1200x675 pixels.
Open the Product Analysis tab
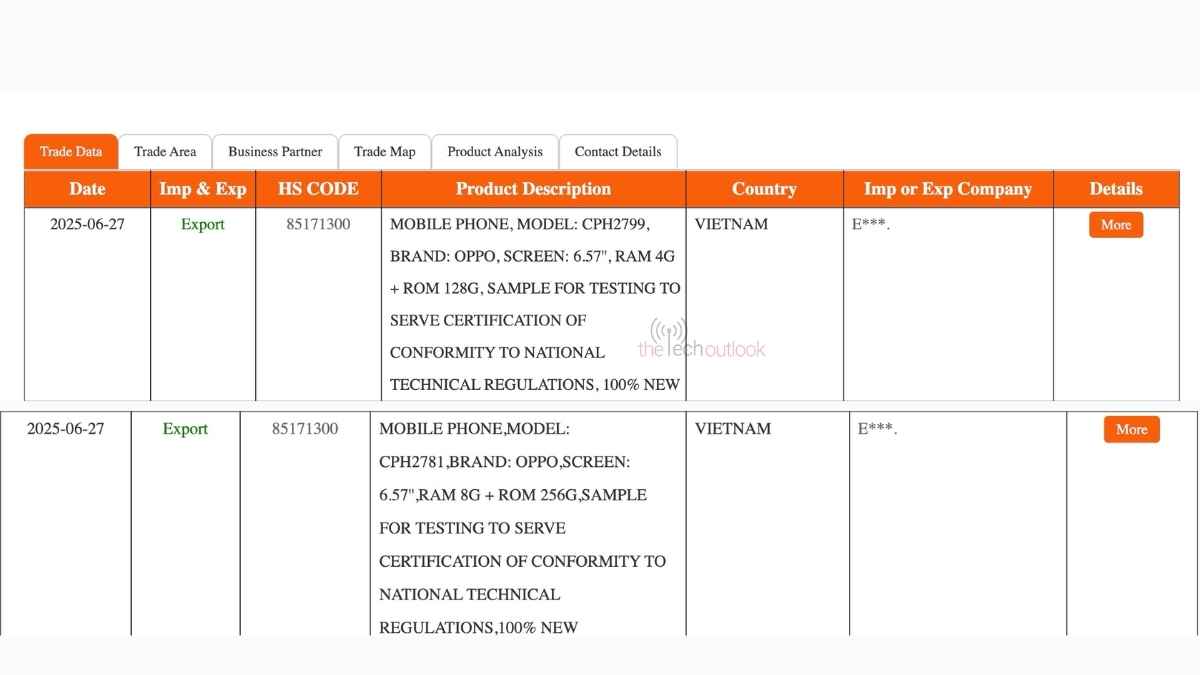(495, 152)
